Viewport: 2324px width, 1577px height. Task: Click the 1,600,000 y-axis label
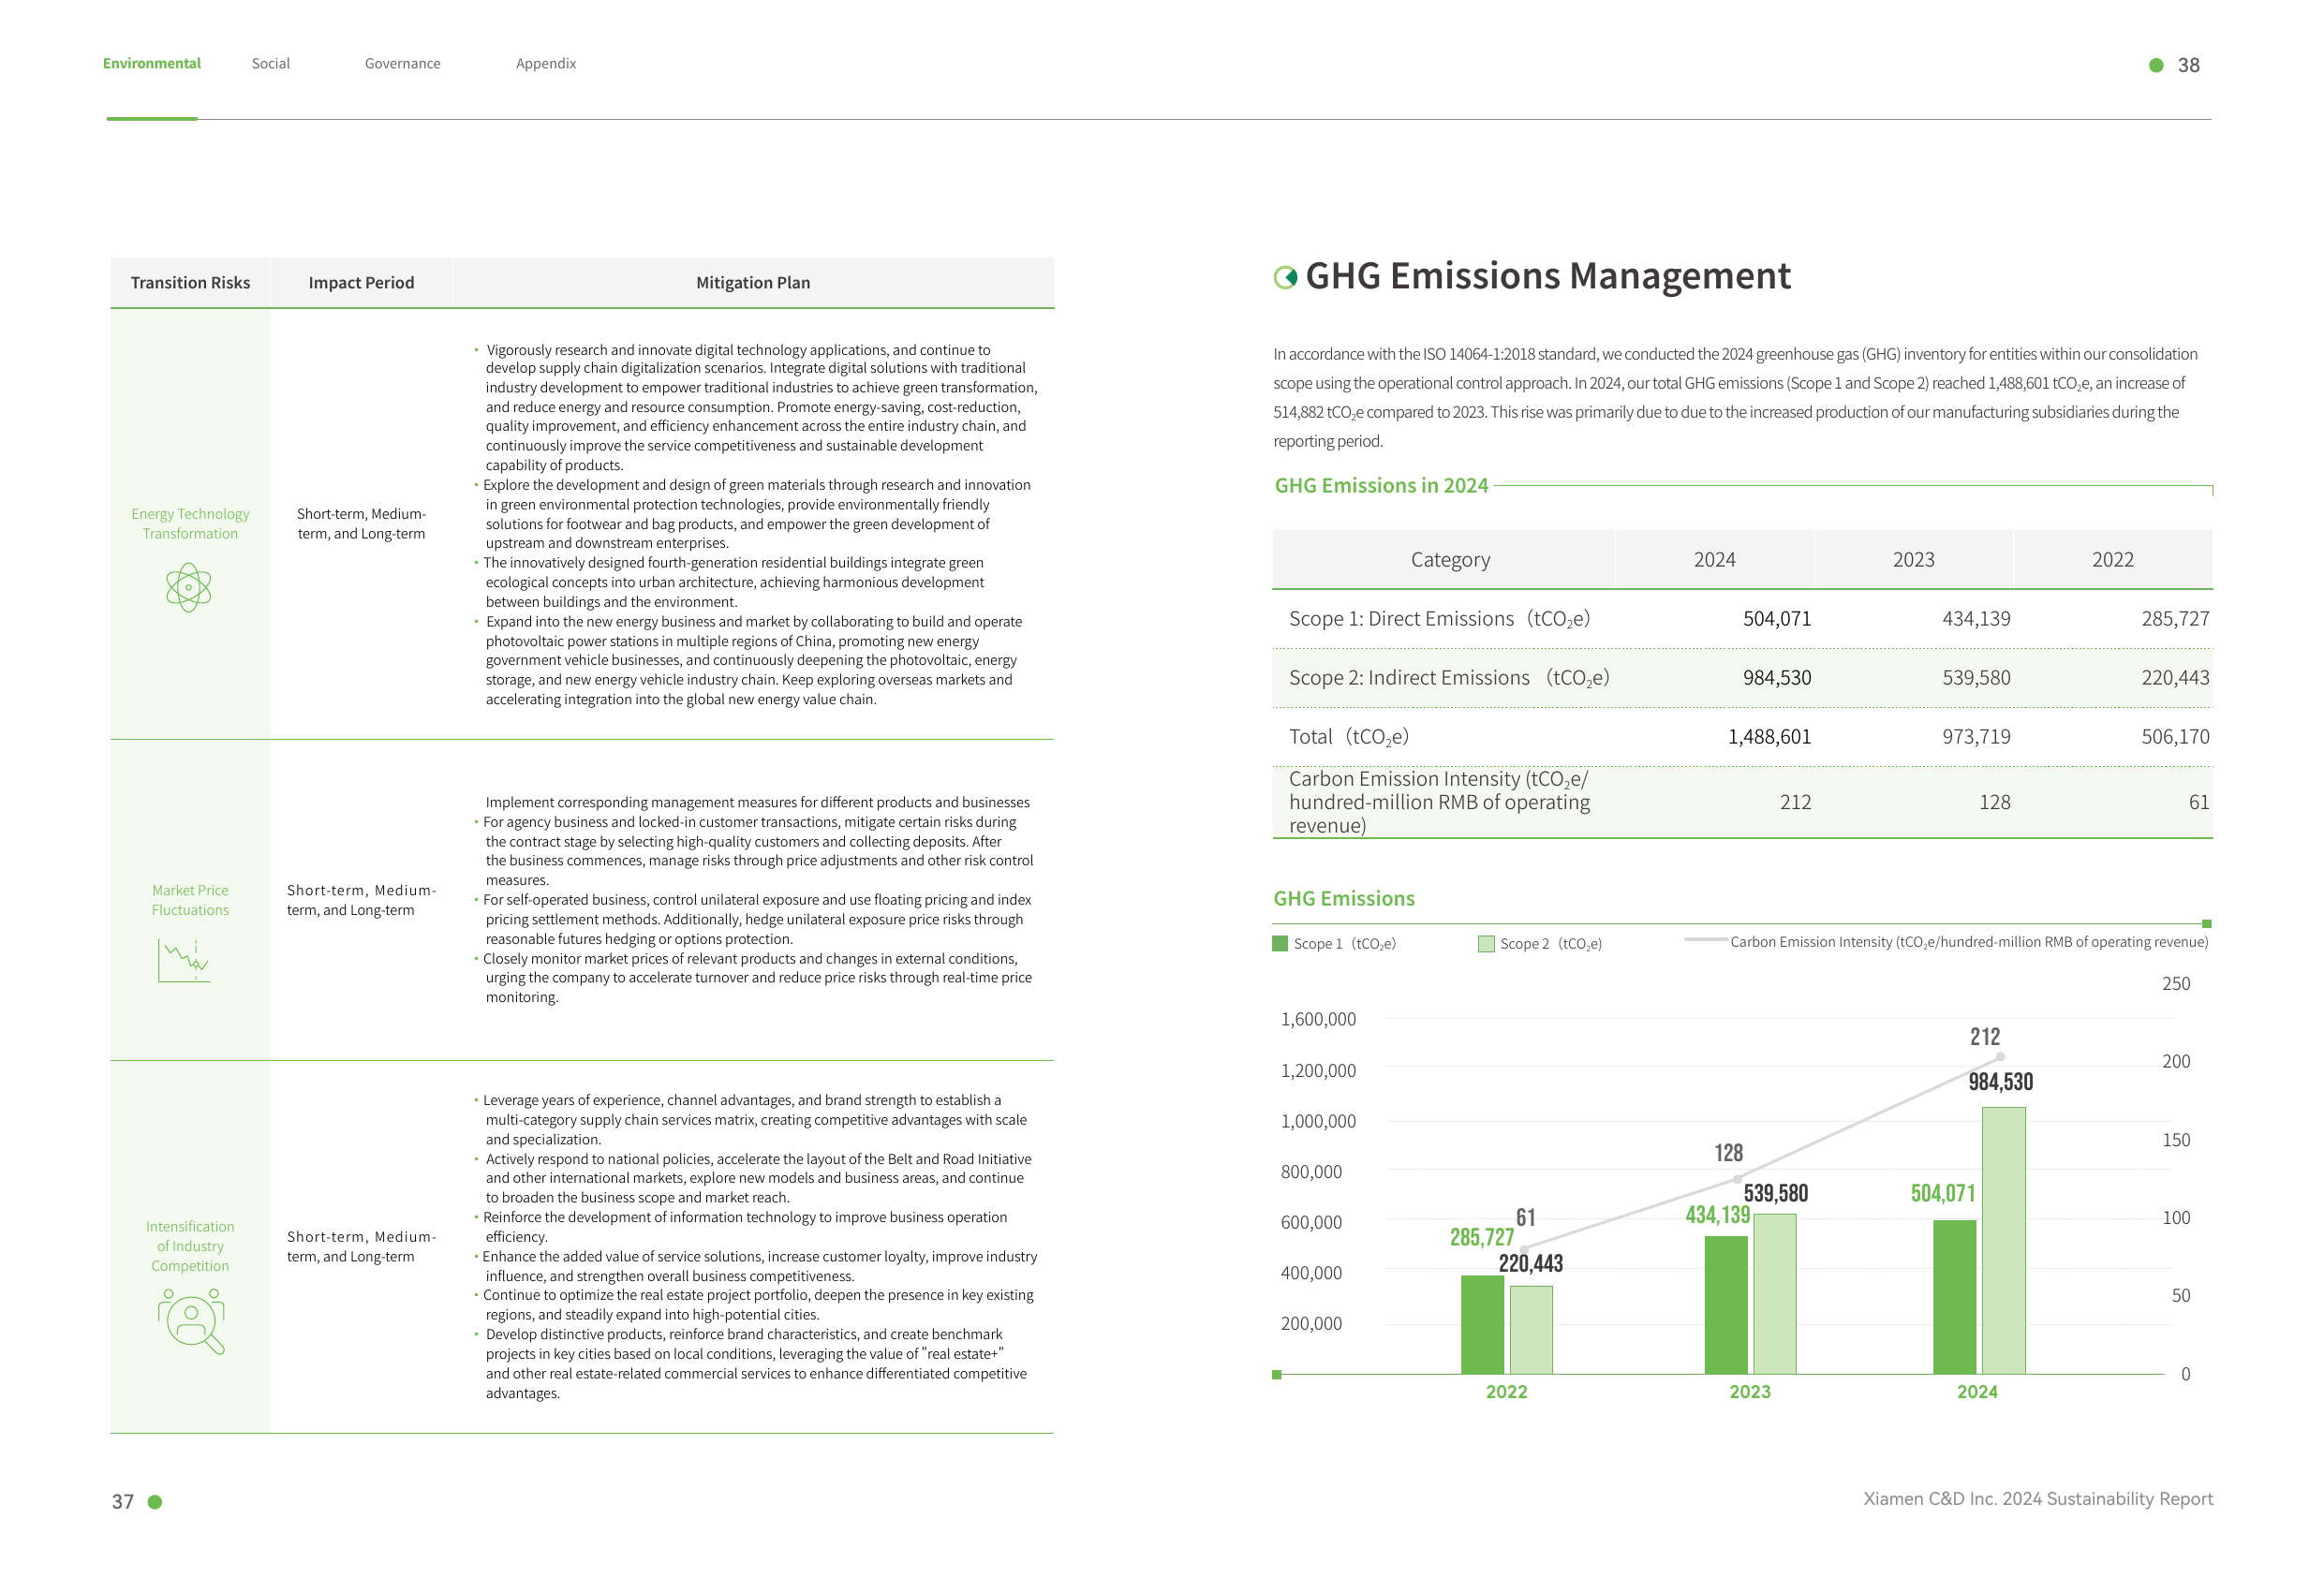(1318, 1019)
